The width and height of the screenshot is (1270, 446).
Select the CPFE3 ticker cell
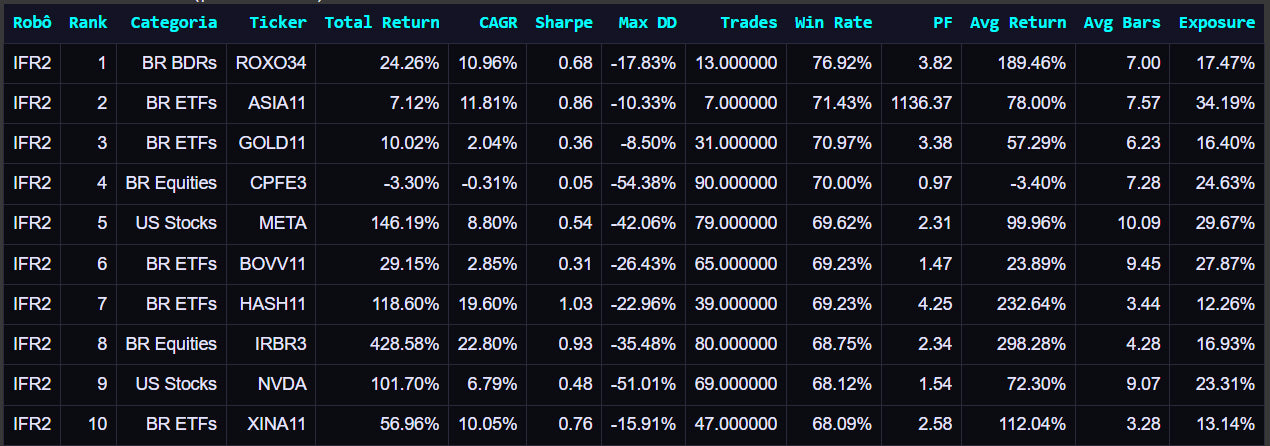(278, 183)
